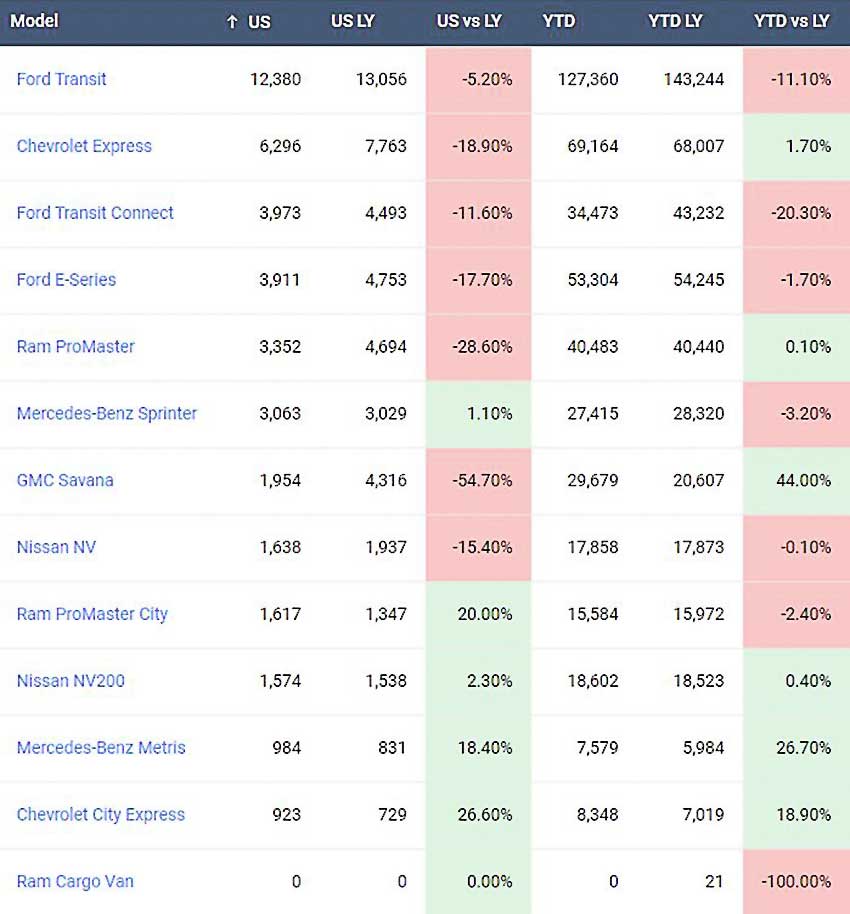Open the Chevrolet Express link
850x914 pixels.
[x=84, y=146]
